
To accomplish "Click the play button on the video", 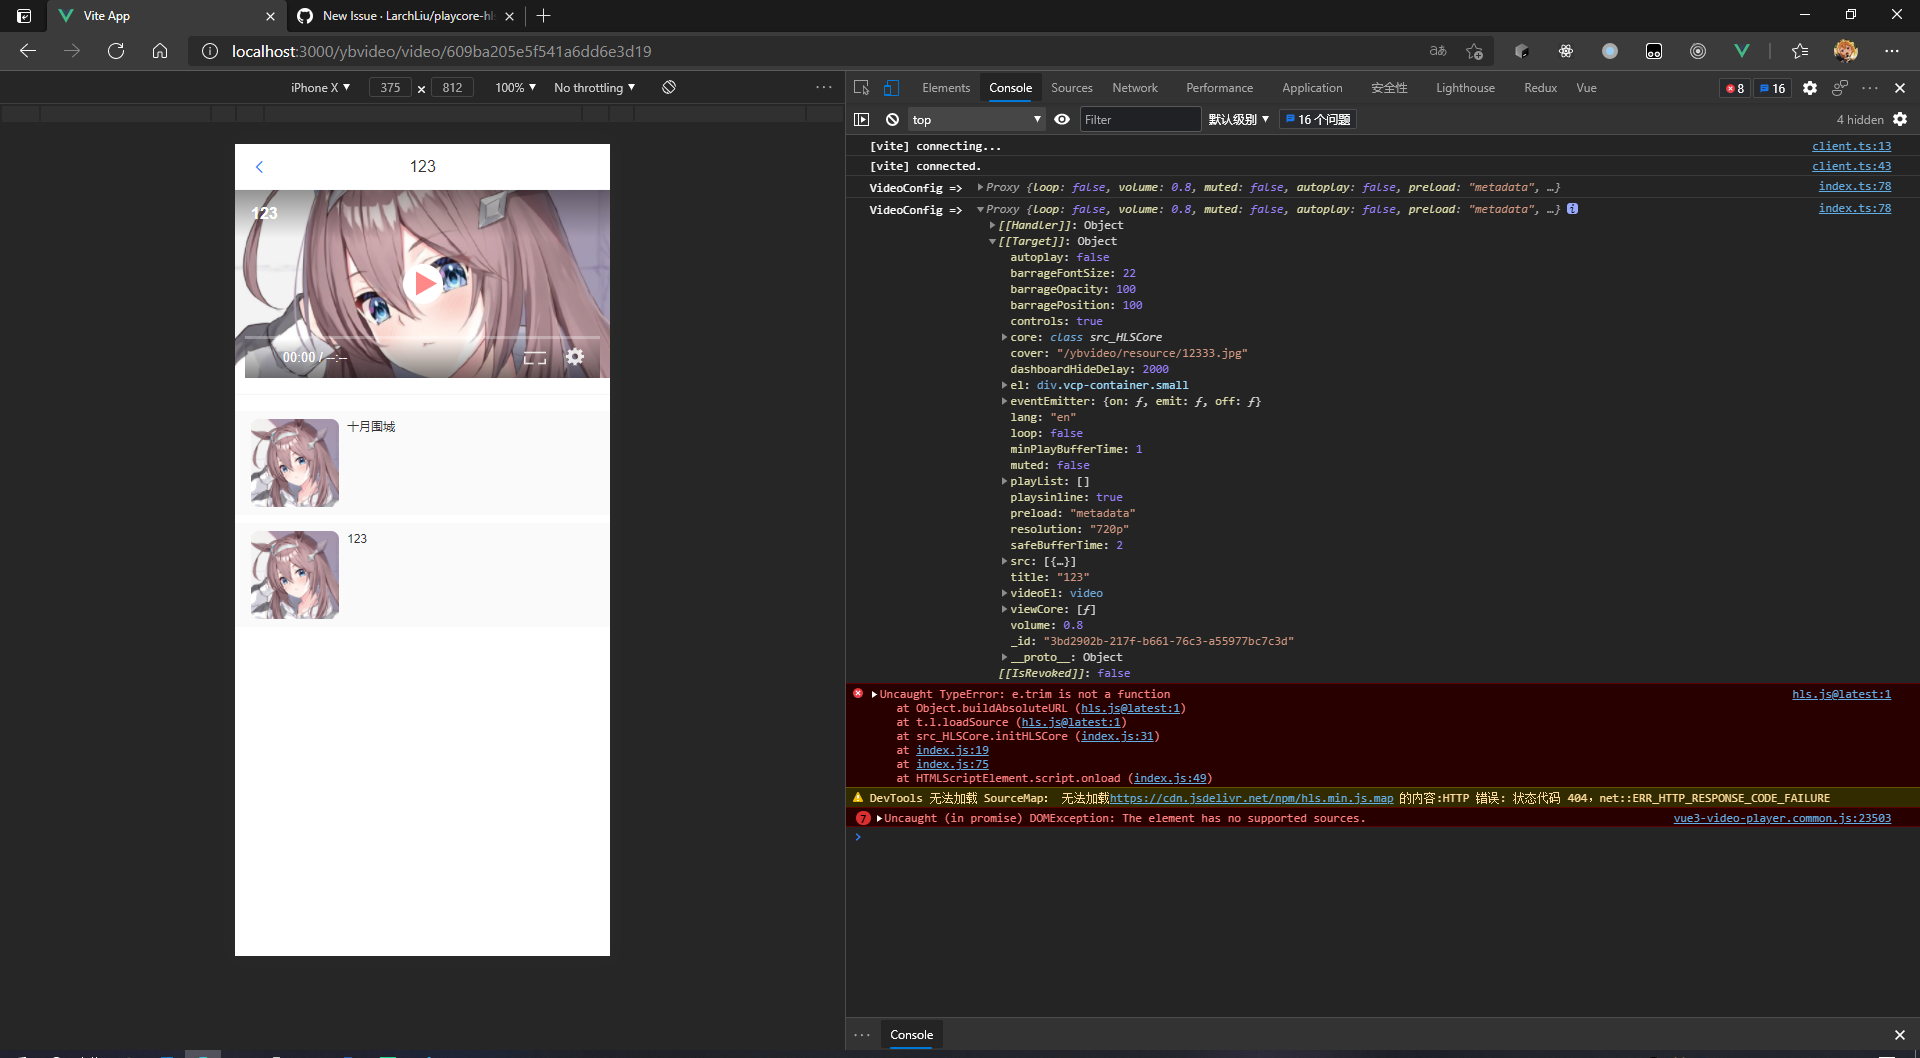I will (x=425, y=283).
